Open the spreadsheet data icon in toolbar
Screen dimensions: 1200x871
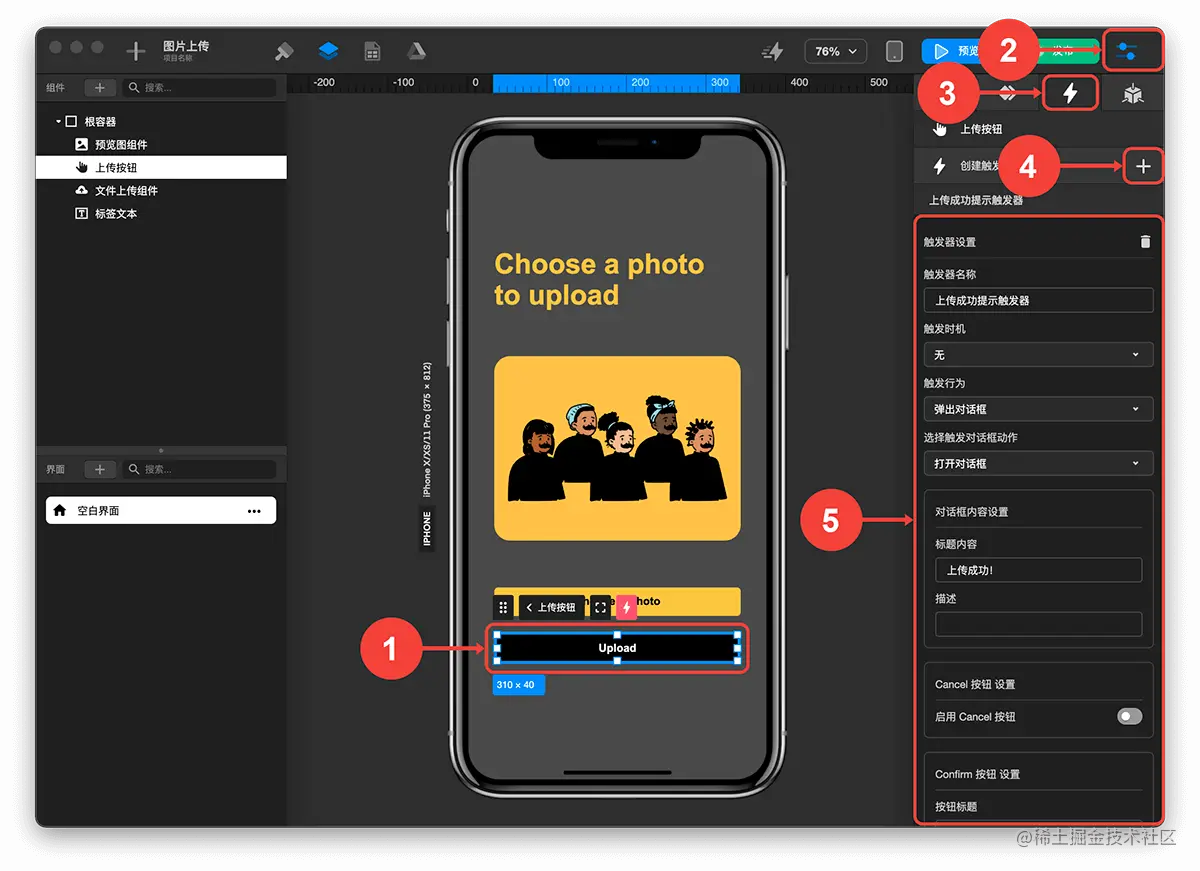coord(372,51)
